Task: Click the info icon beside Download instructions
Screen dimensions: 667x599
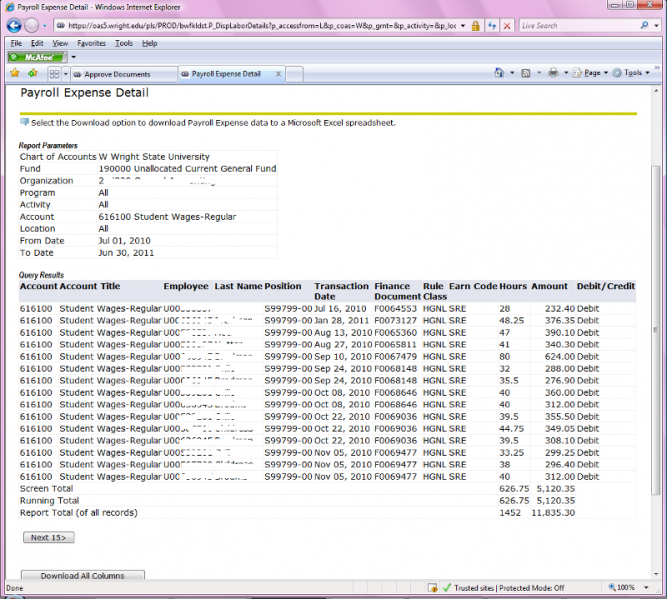Action: coord(25,122)
